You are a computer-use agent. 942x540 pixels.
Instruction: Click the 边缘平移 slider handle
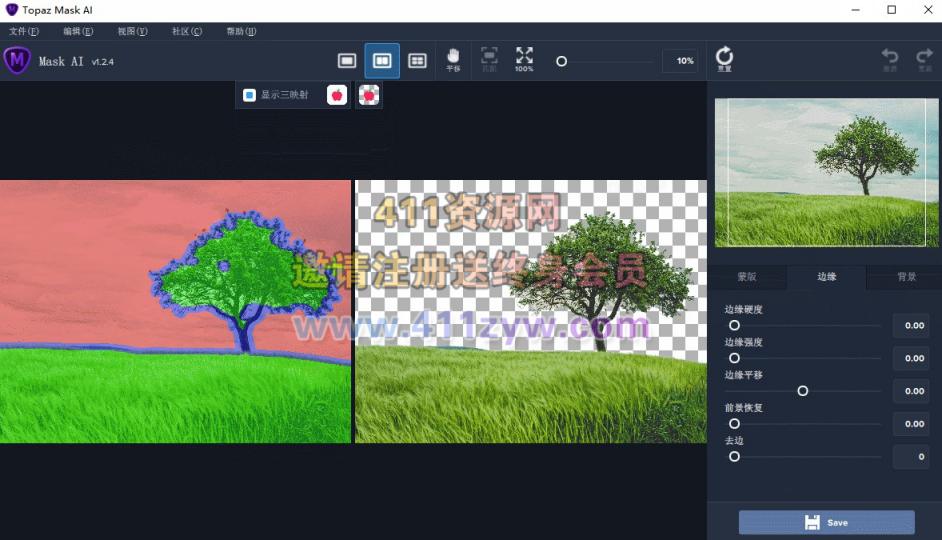coord(802,391)
